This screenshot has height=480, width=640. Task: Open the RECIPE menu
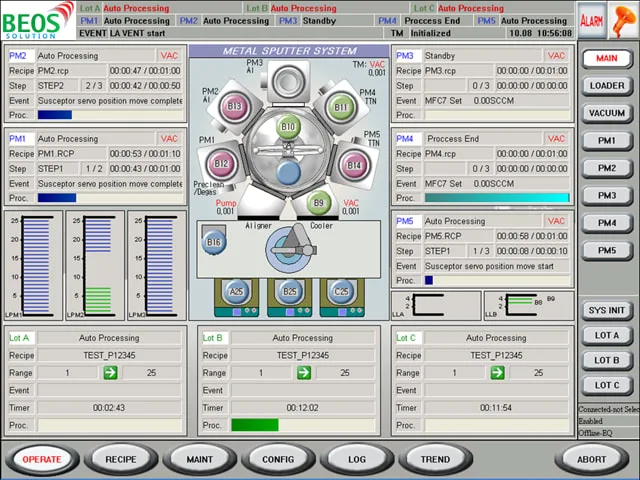pyautogui.click(x=121, y=459)
